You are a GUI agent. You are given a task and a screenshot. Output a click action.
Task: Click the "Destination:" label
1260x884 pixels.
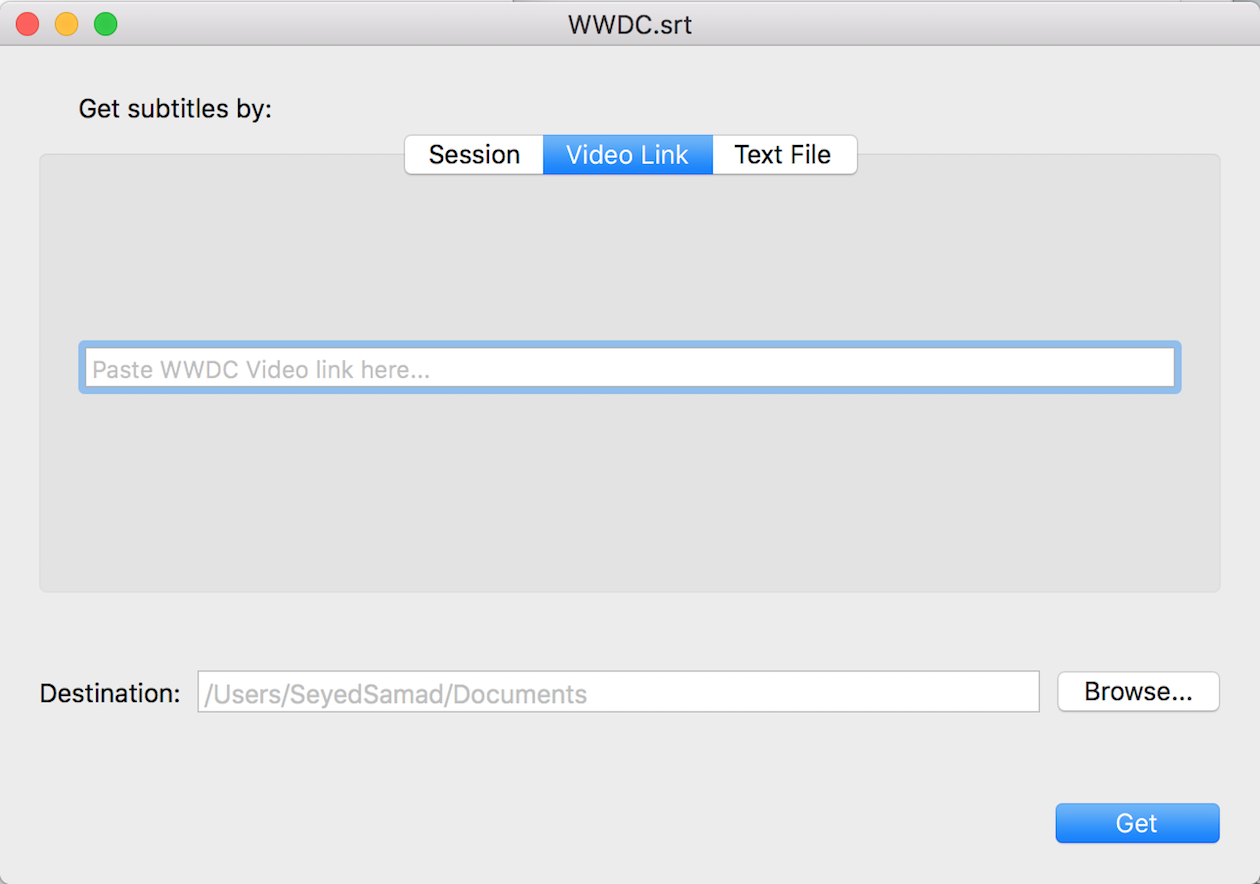(110, 693)
